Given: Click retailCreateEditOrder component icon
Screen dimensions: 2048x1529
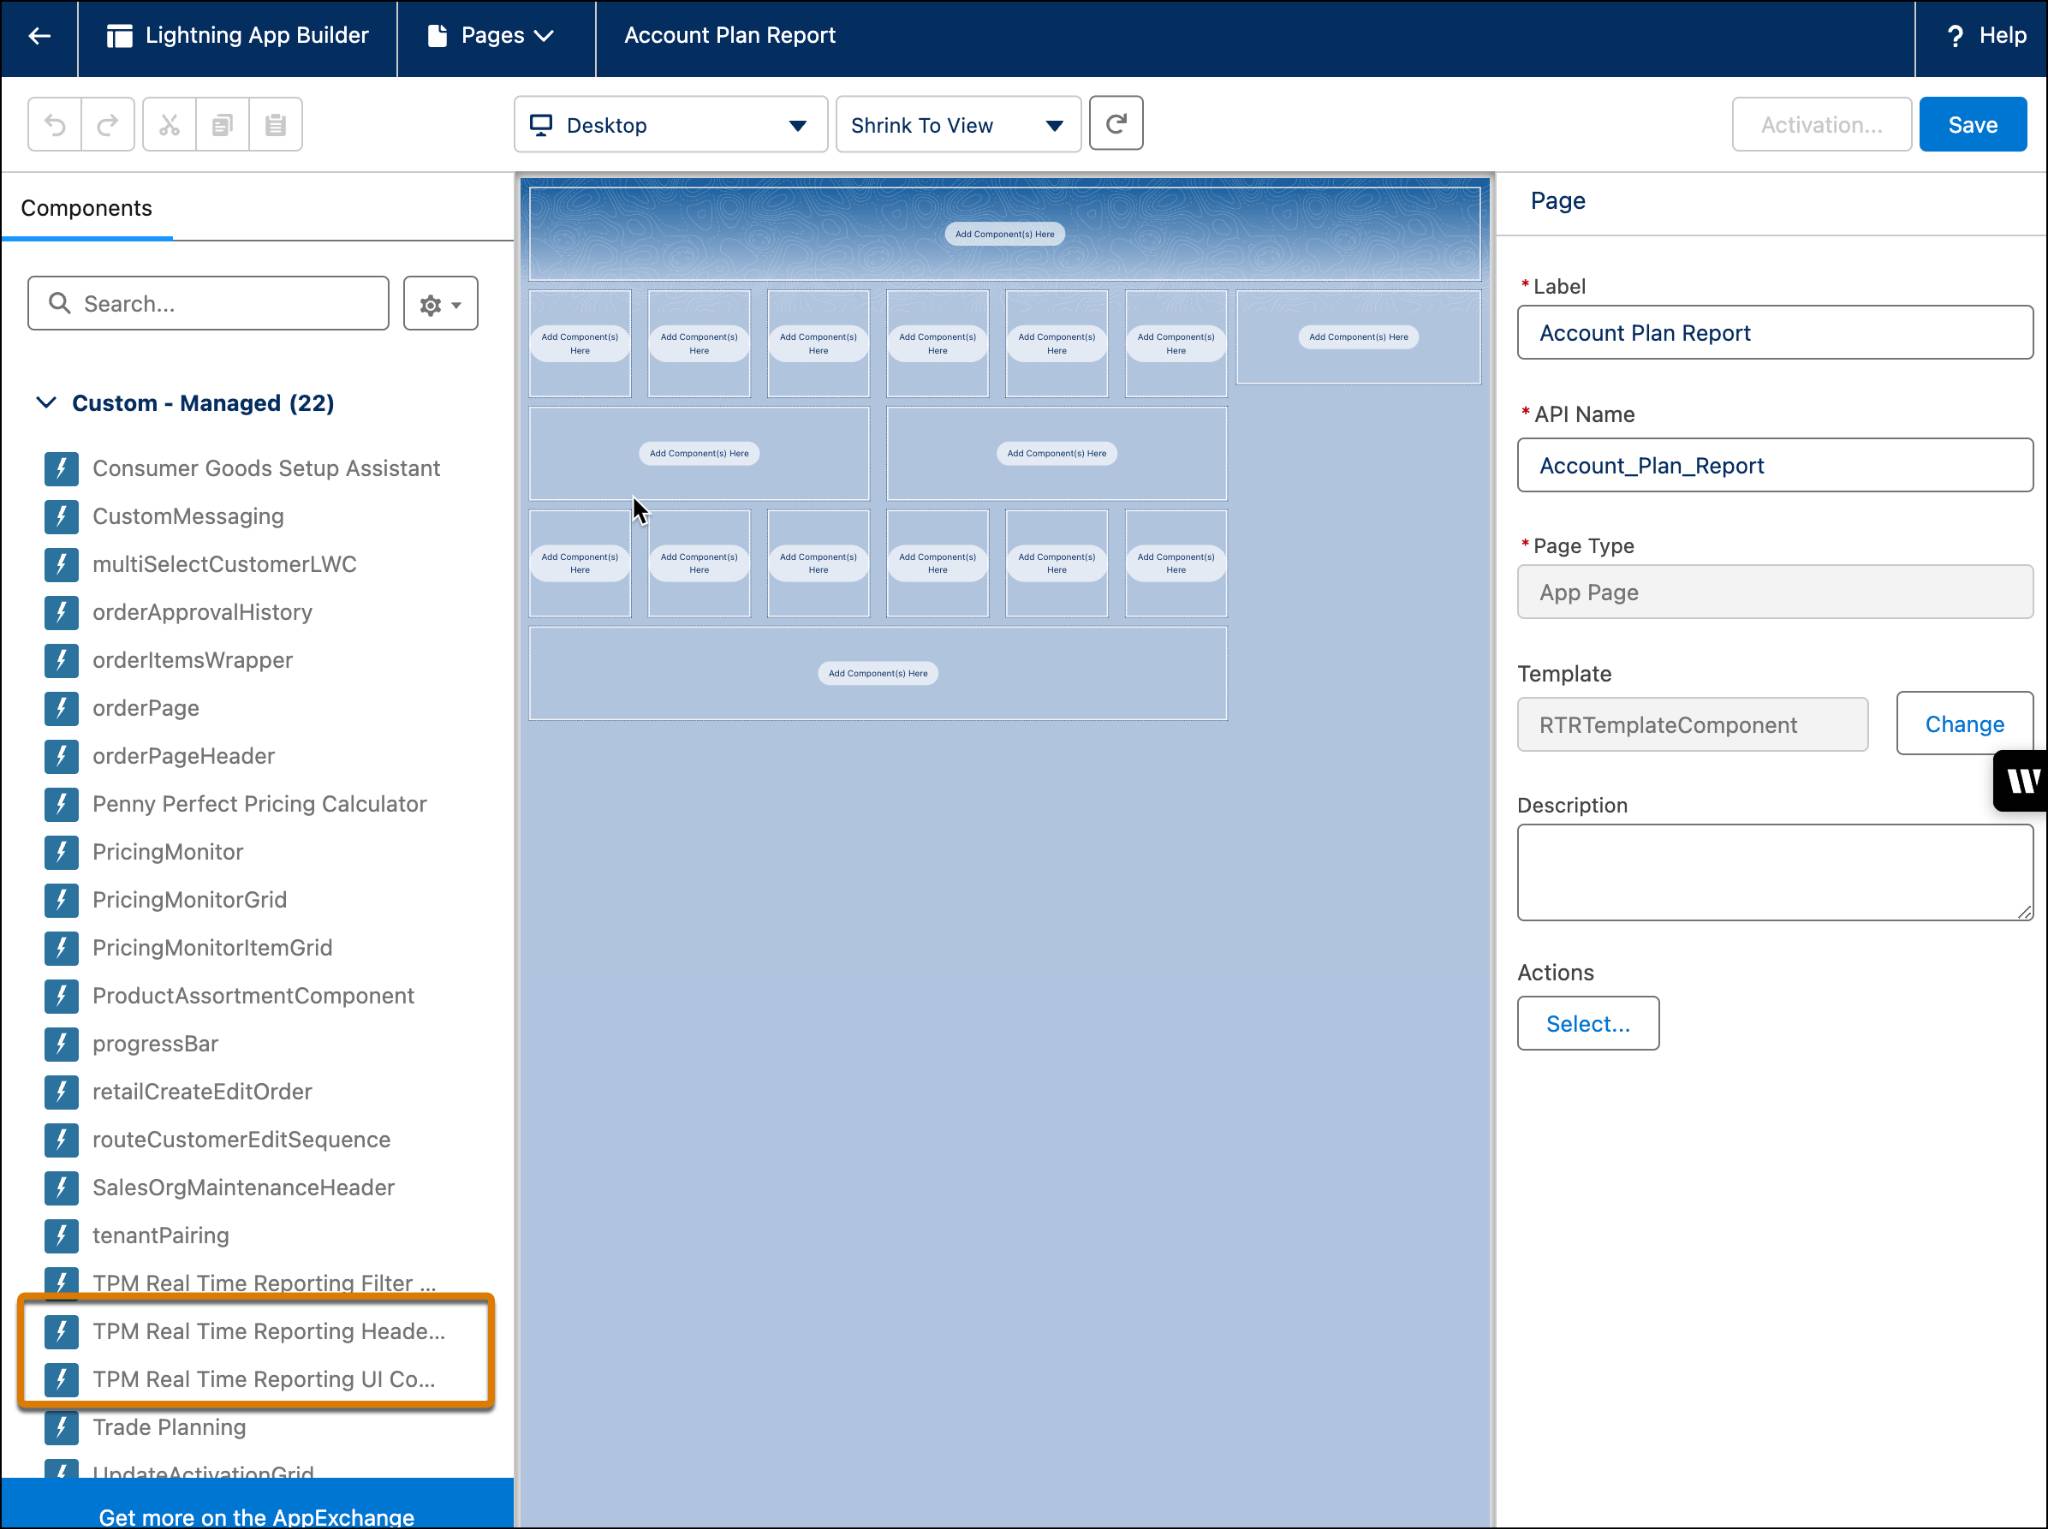Looking at the screenshot, I should (x=62, y=1092).
